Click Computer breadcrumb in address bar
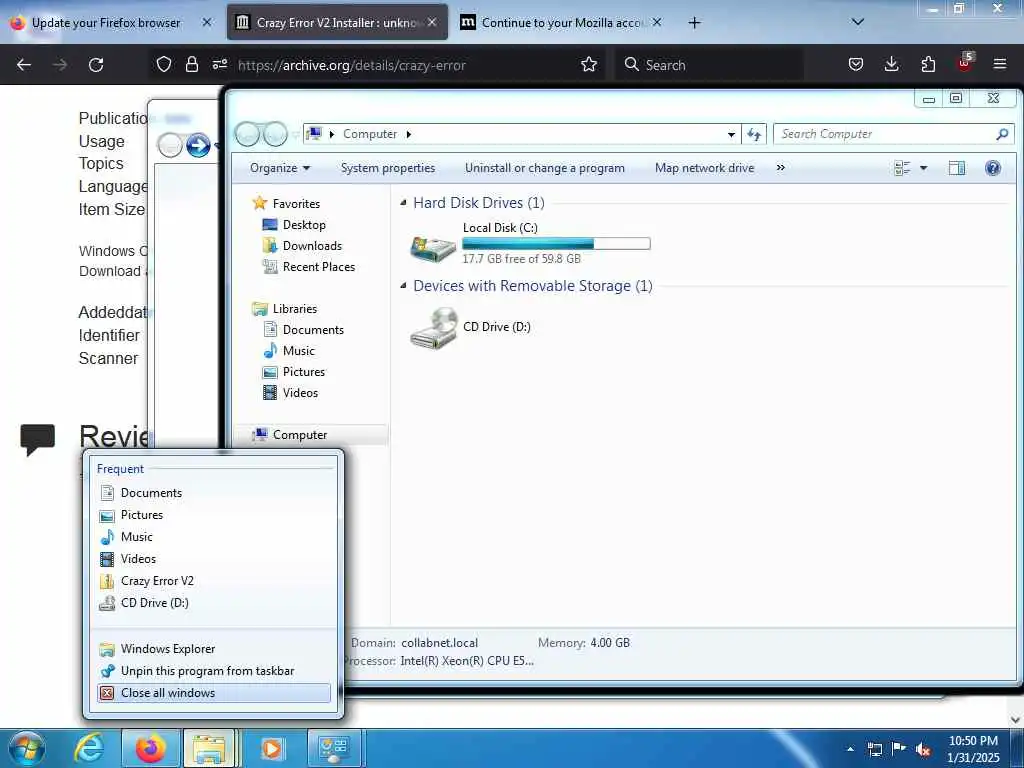This screenshot has height=768, width=1024. (x=370, y=134)
